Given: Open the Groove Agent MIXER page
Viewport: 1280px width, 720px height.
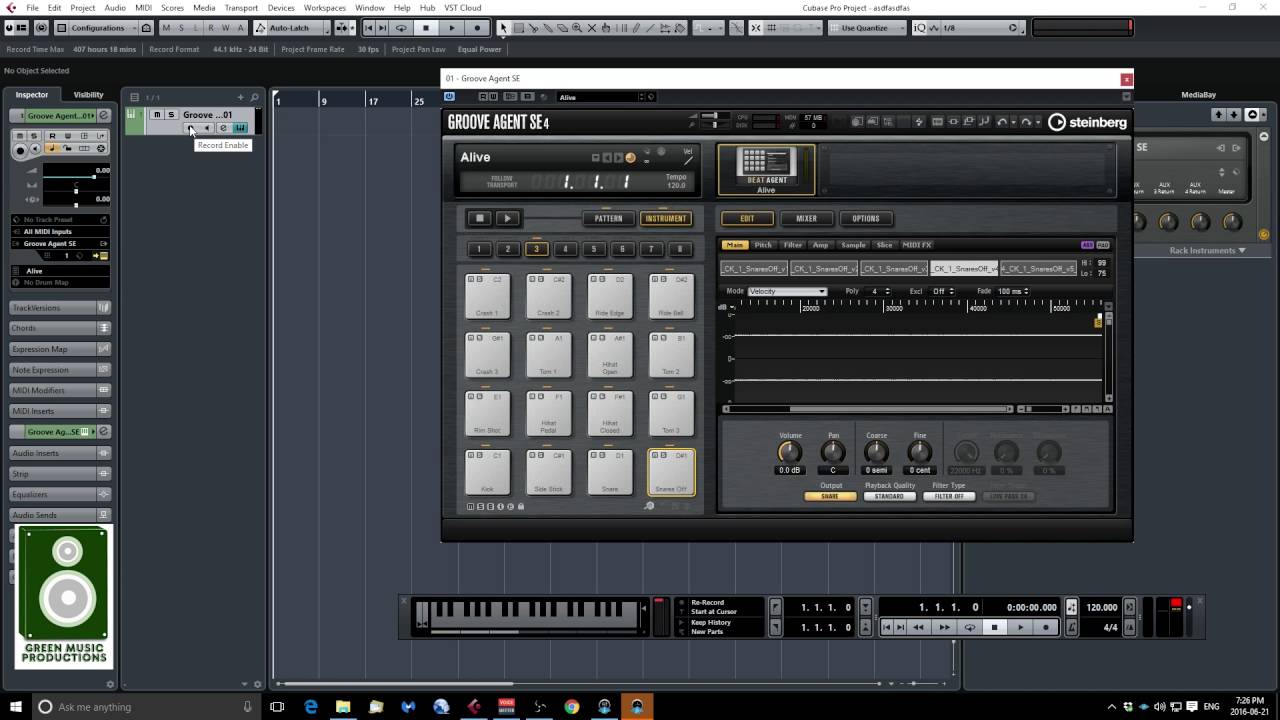Looking at the screenshot, I should (x=806, y=218).
